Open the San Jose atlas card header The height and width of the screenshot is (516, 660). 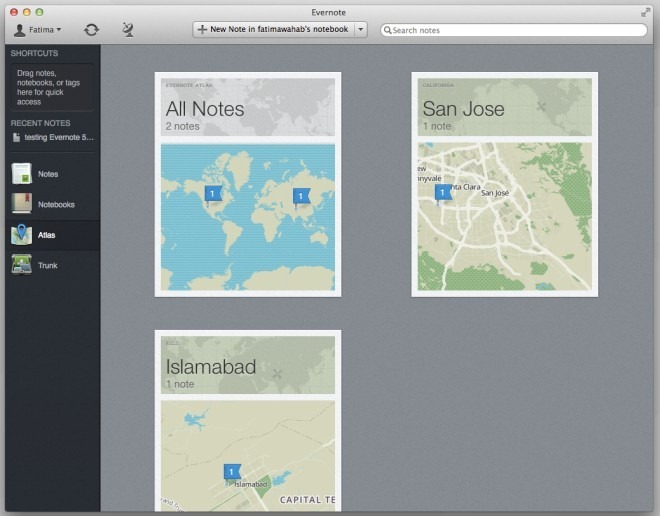(505, 107)
